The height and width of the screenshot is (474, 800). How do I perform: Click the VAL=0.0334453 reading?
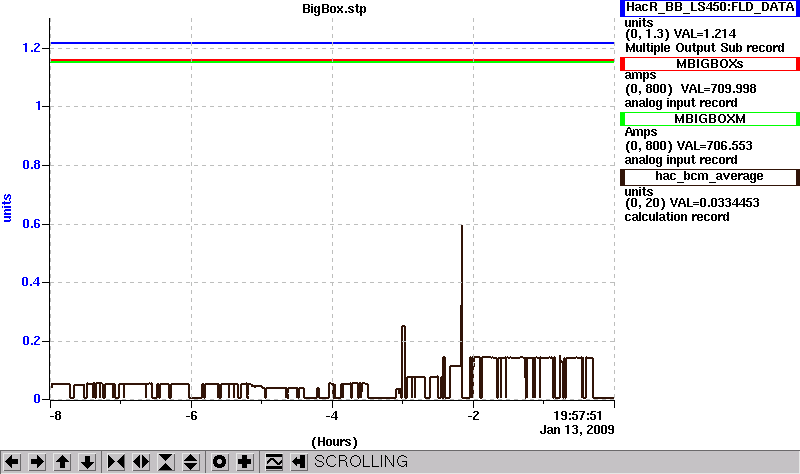coord(714,203)
